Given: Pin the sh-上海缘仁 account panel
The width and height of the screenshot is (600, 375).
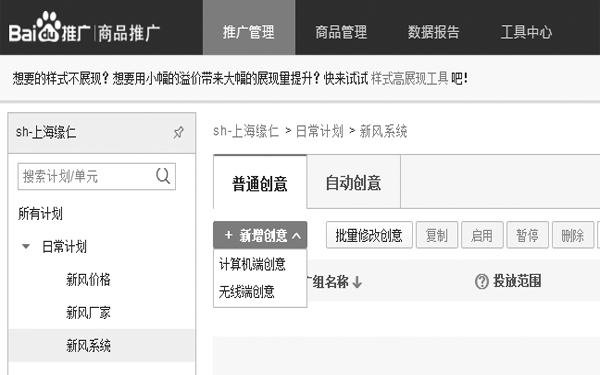Looking at the screenshot, I should click(178, 133).
